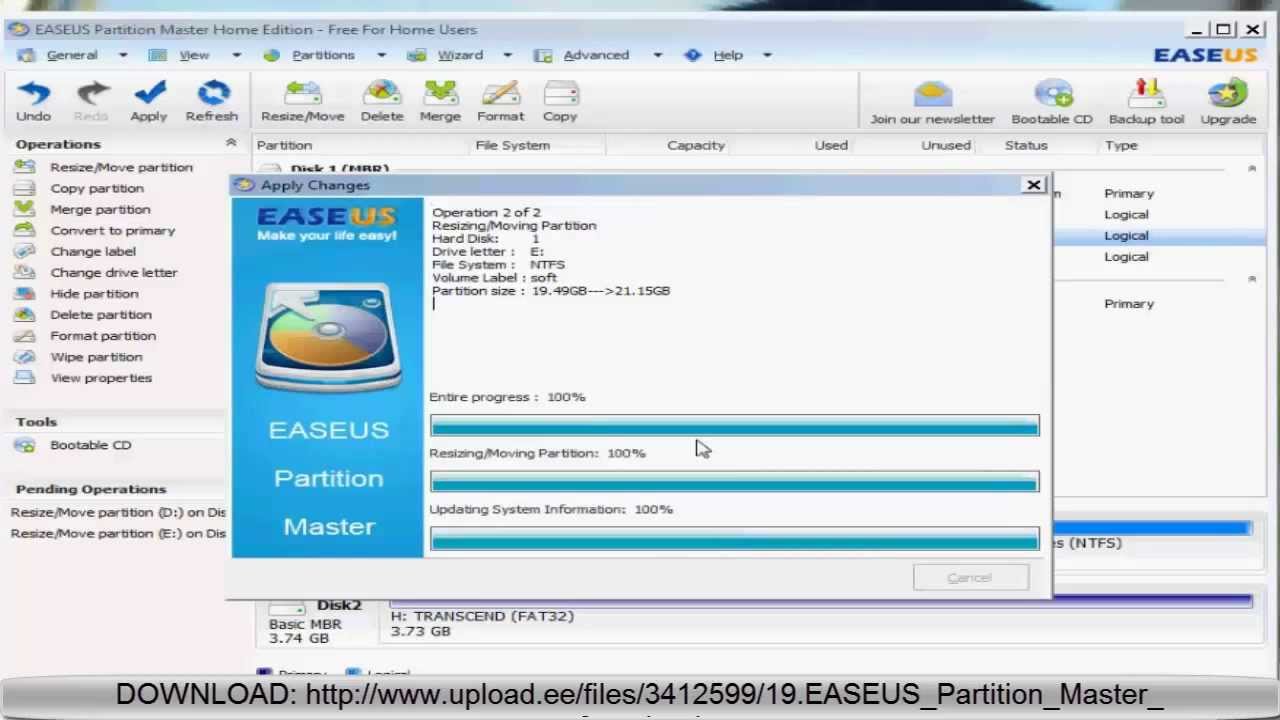Image resolution: width=1280 pixels, height=720 pixels.
Task: Select Wipe partition in Operations list
Action: coord(96,357)
